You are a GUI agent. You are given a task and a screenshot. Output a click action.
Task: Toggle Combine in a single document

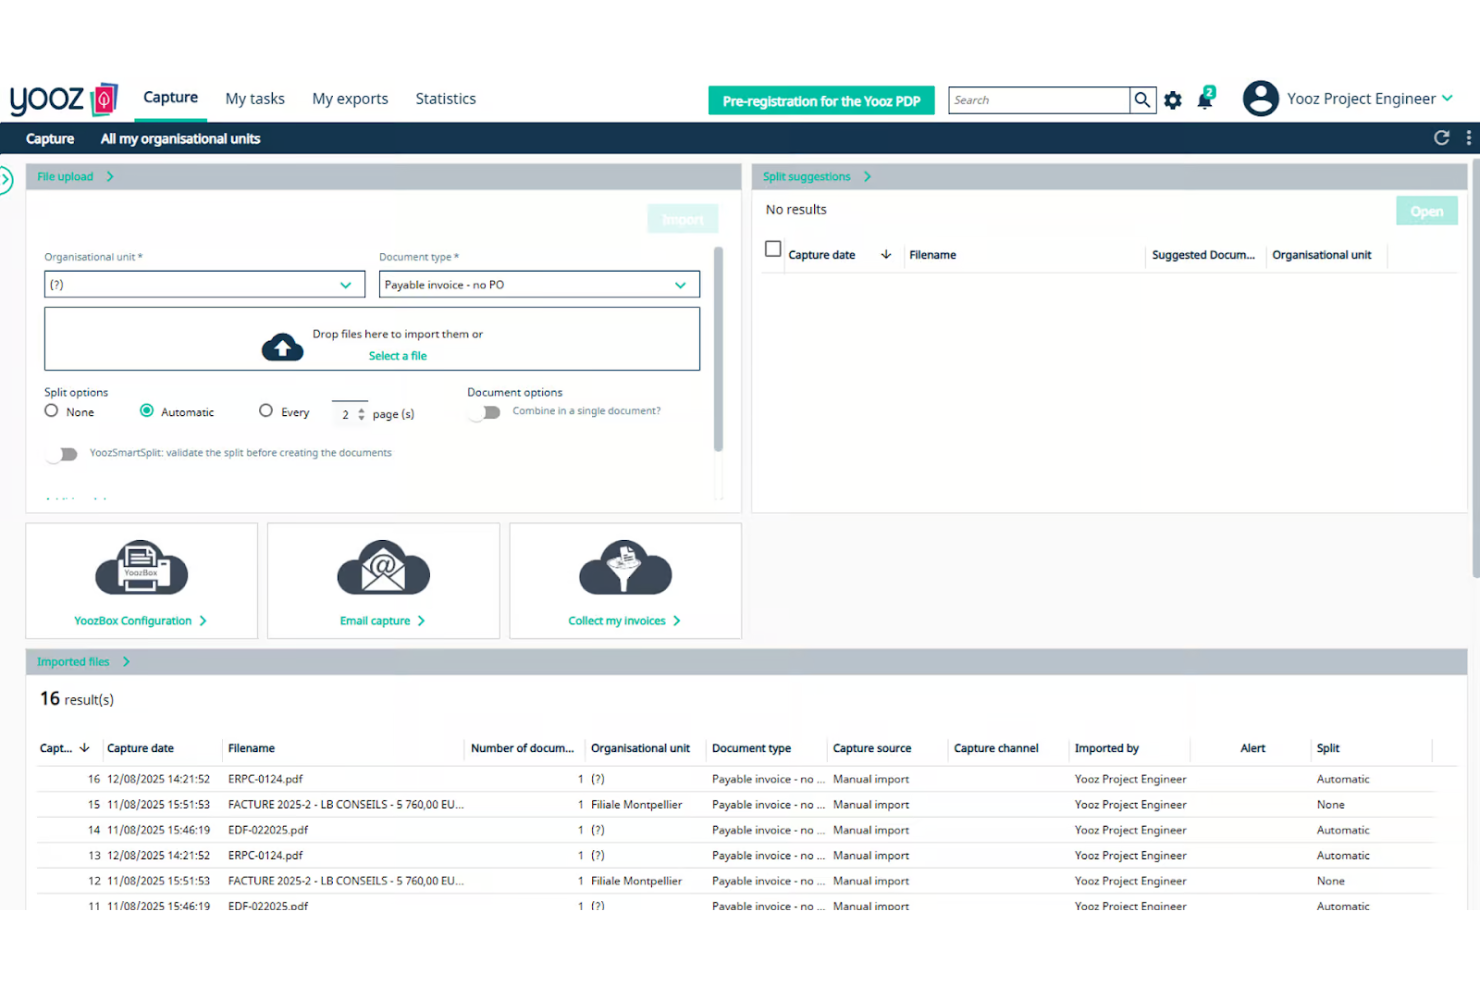486,412
